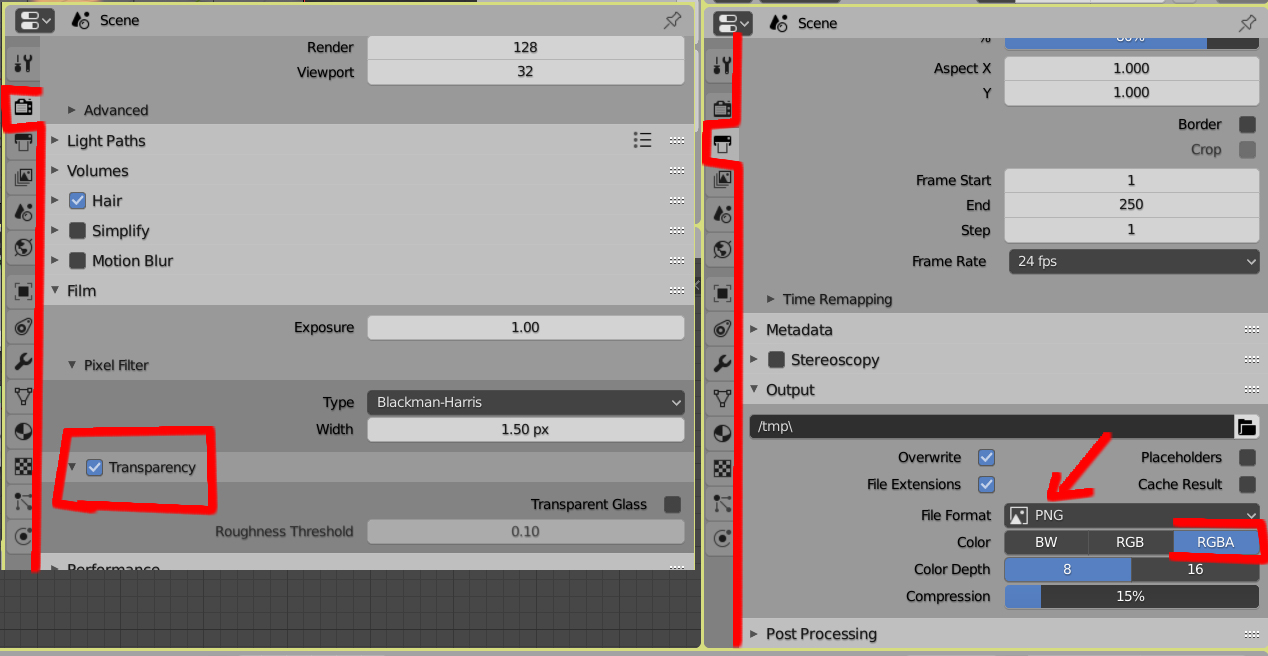Open the Scene tab in left panel
1268x656 pixels.
(x=24, y=212)
